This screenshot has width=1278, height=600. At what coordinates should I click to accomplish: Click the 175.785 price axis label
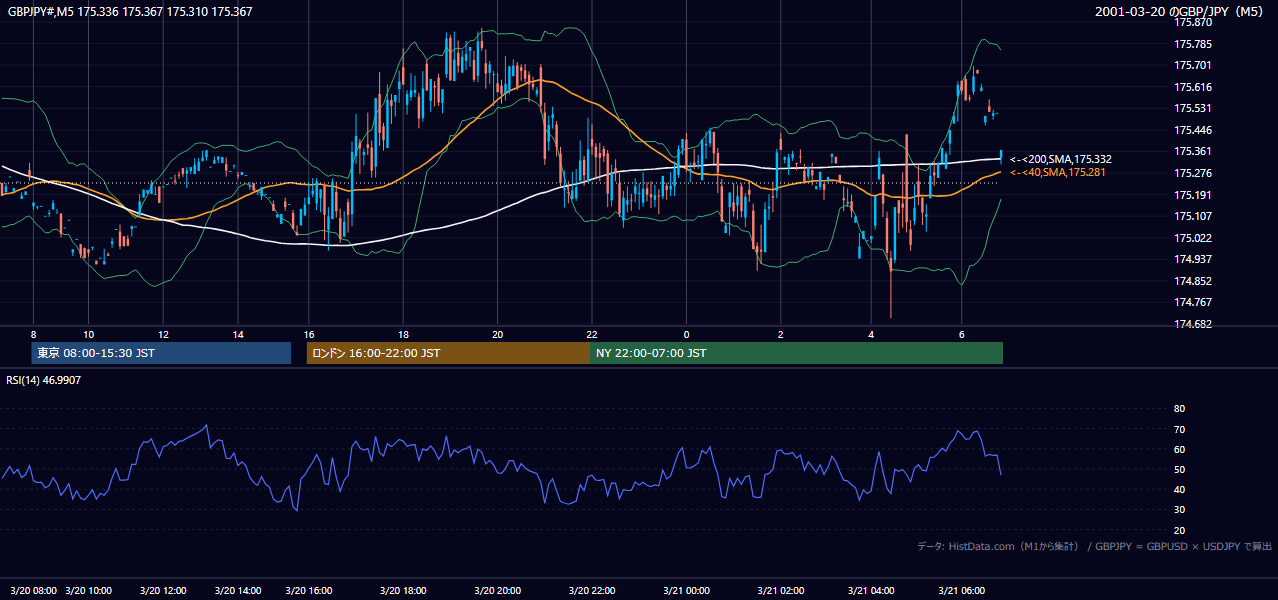click(1193, 44)
